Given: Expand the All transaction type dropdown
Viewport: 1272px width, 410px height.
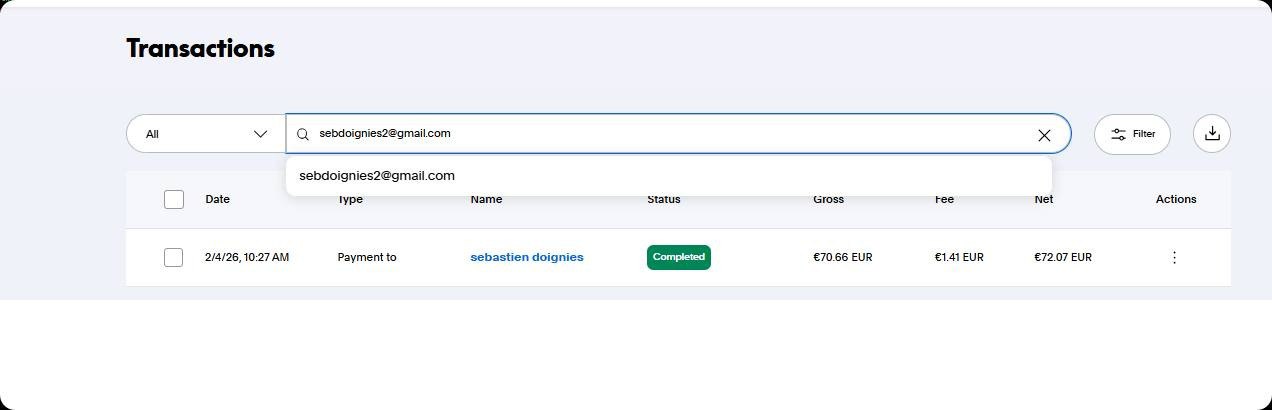Looking at the screenshot, I should click(206, 134).
